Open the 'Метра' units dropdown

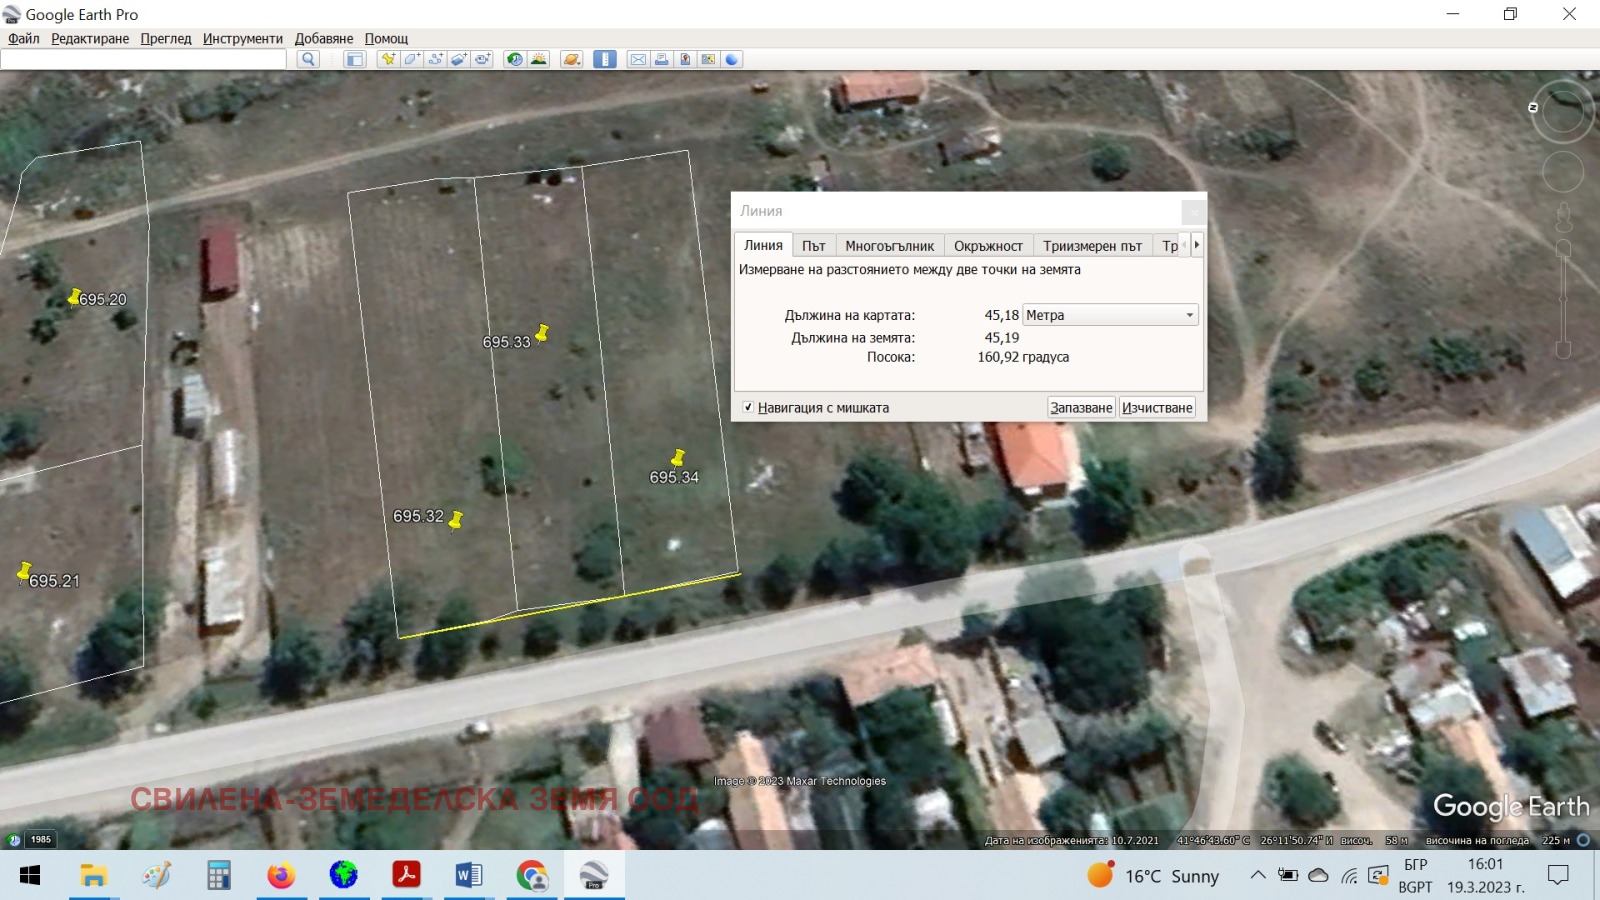1110,315
